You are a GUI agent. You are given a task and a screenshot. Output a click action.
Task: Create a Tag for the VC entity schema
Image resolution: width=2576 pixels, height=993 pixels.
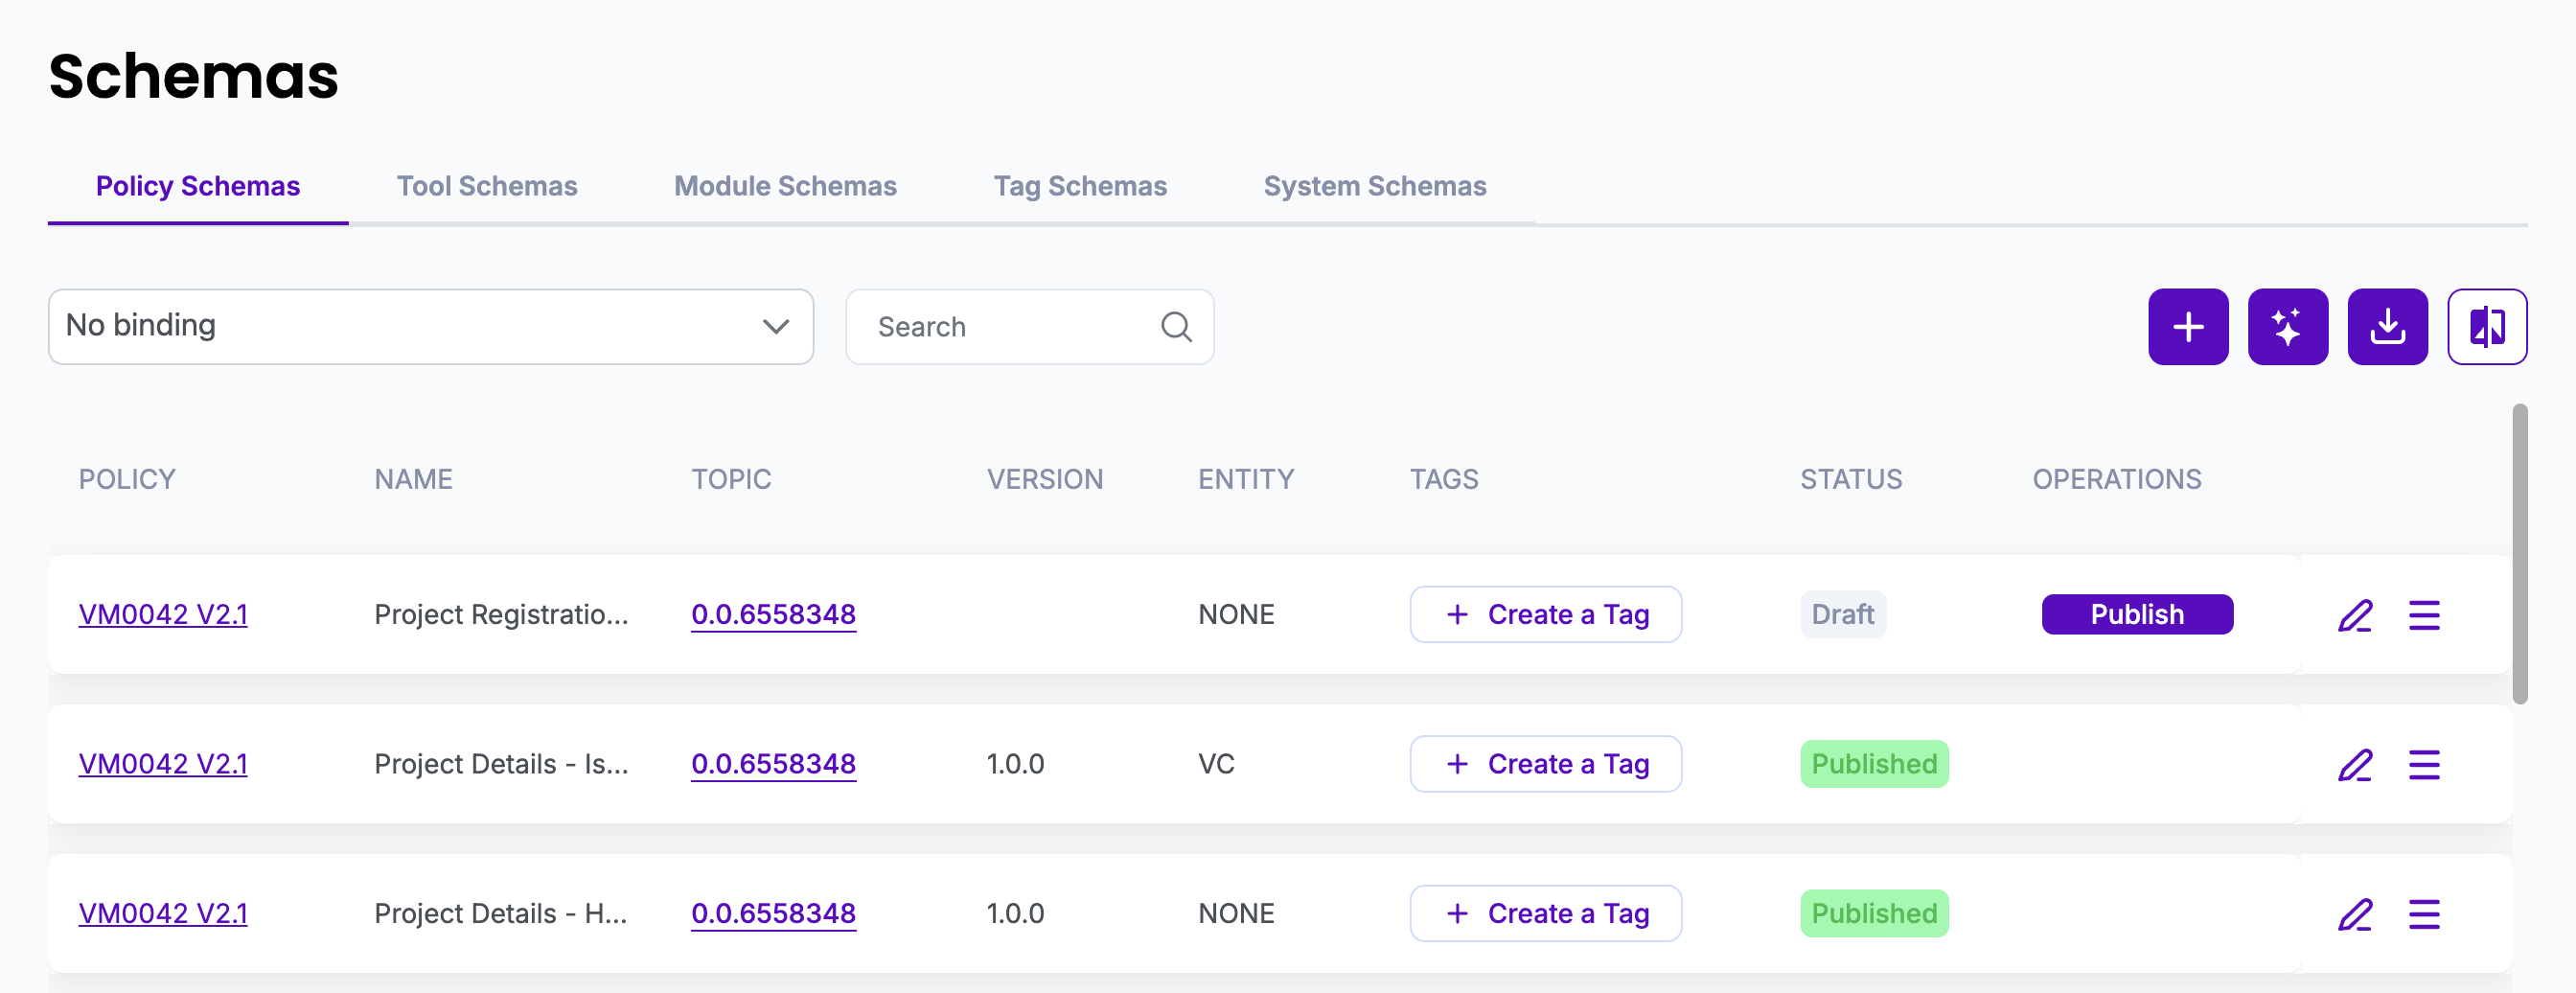(1545, 765)
